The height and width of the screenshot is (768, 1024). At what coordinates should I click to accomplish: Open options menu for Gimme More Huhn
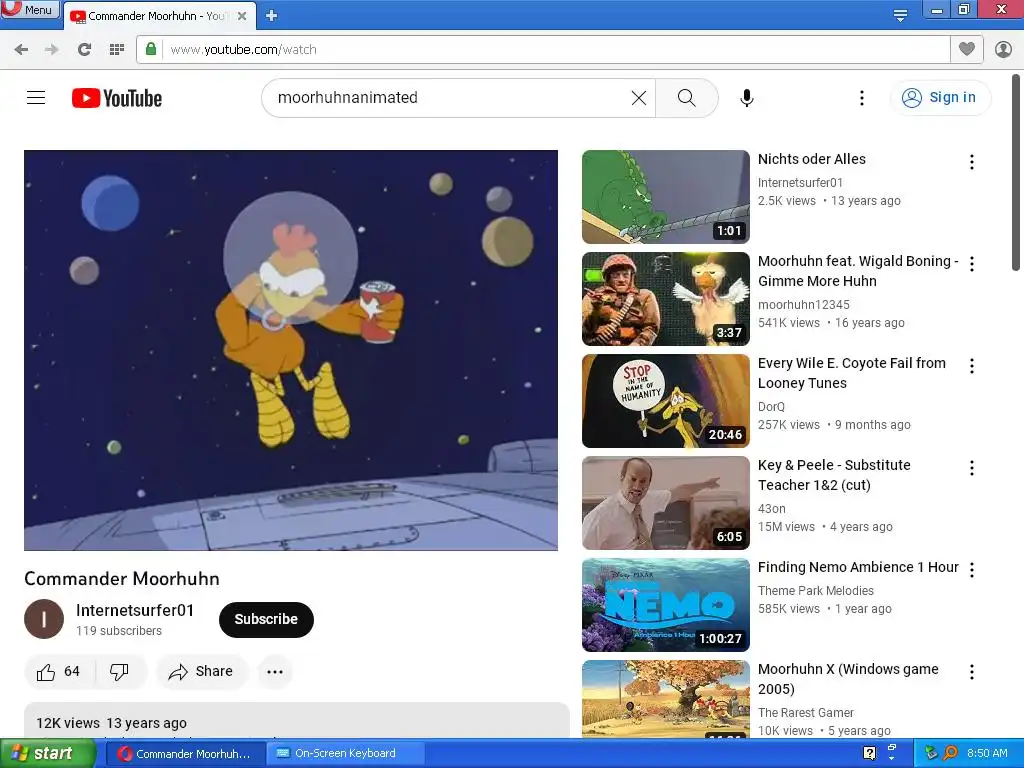tap(972, 264)
